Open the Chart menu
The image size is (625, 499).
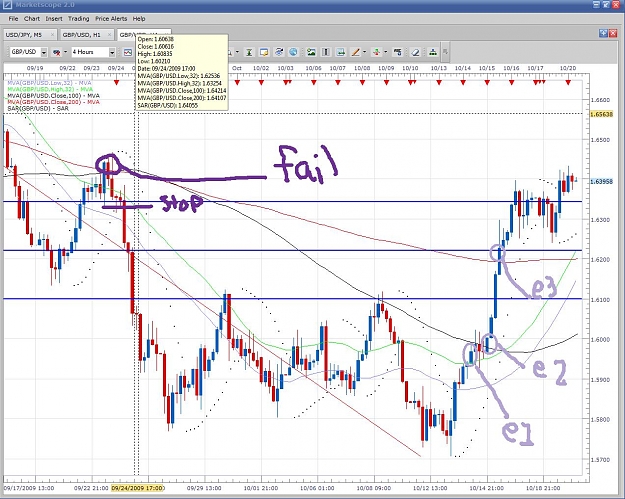31,19
